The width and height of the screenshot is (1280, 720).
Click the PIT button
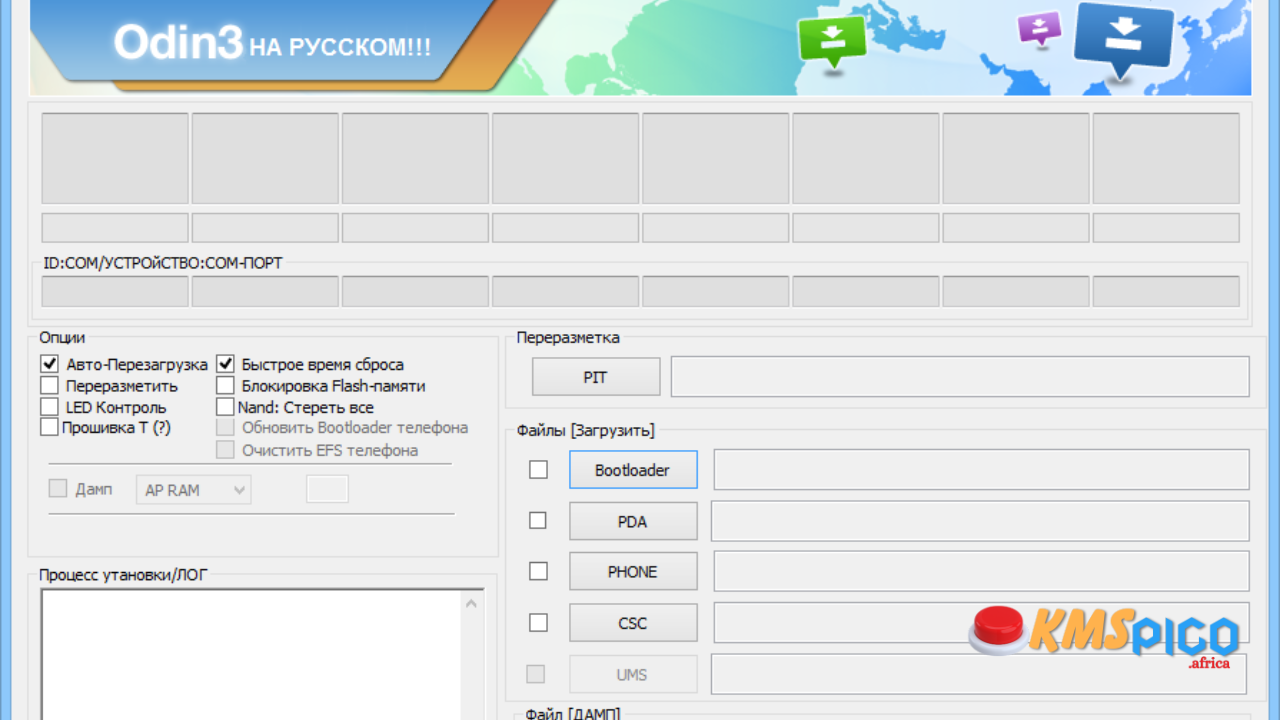coord(596,377)
